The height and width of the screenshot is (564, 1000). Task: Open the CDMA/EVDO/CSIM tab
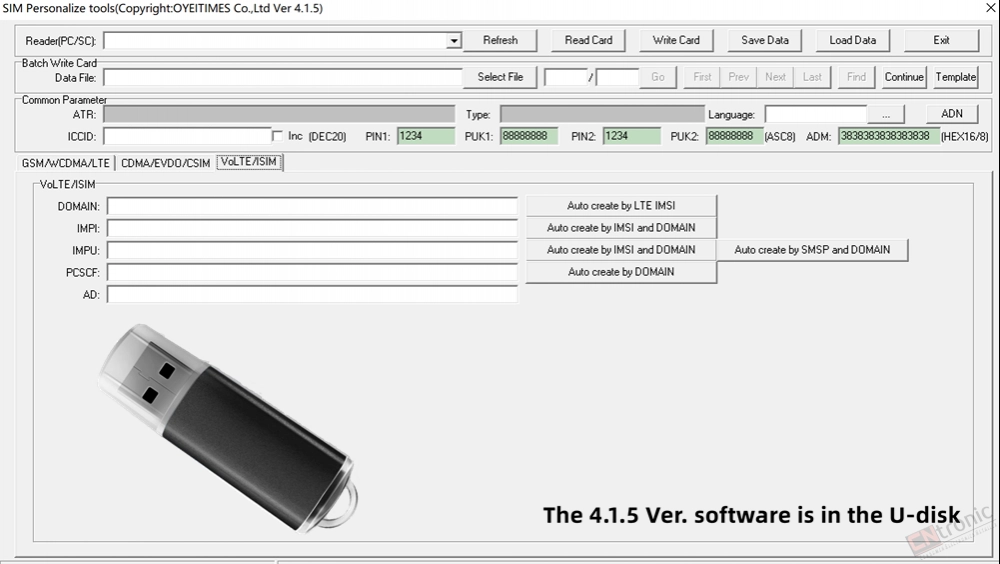click(166, 163)
